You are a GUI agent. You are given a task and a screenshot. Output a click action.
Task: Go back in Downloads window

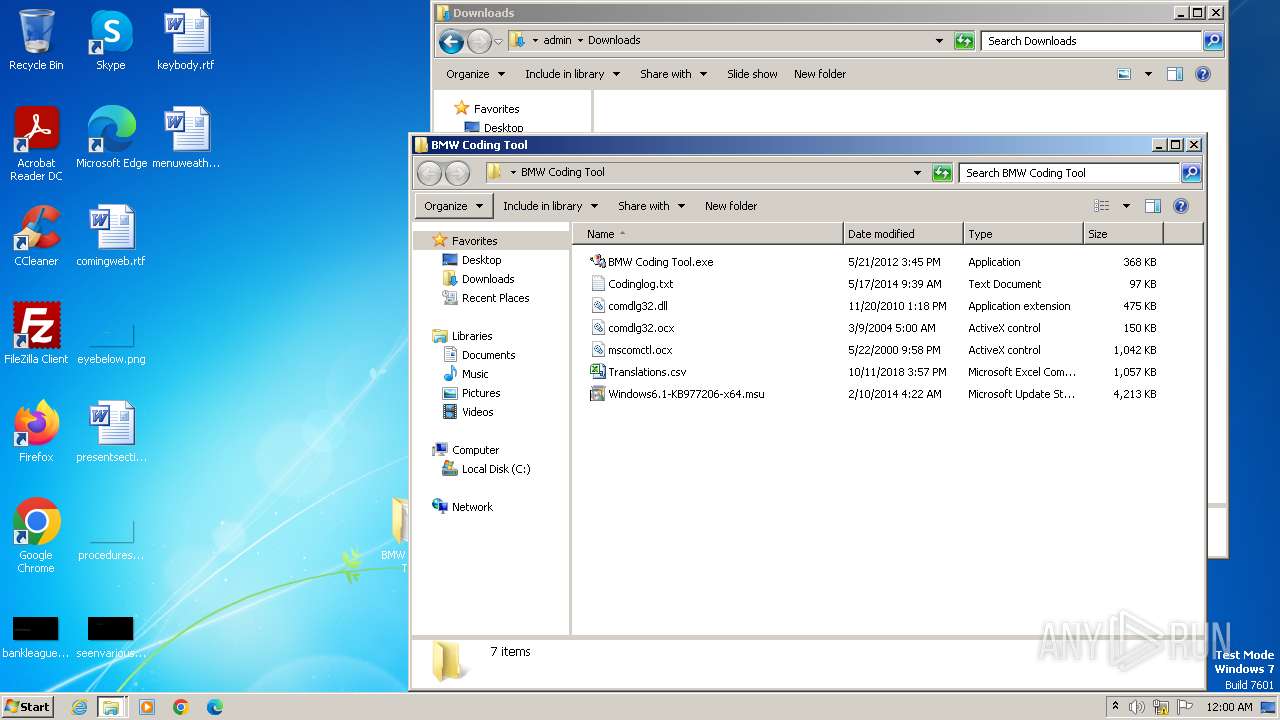tap(451, 41)
